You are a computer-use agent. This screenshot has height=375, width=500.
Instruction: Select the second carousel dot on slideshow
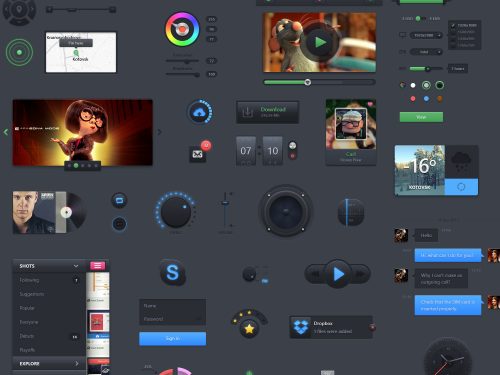click(x=76, y=165)
